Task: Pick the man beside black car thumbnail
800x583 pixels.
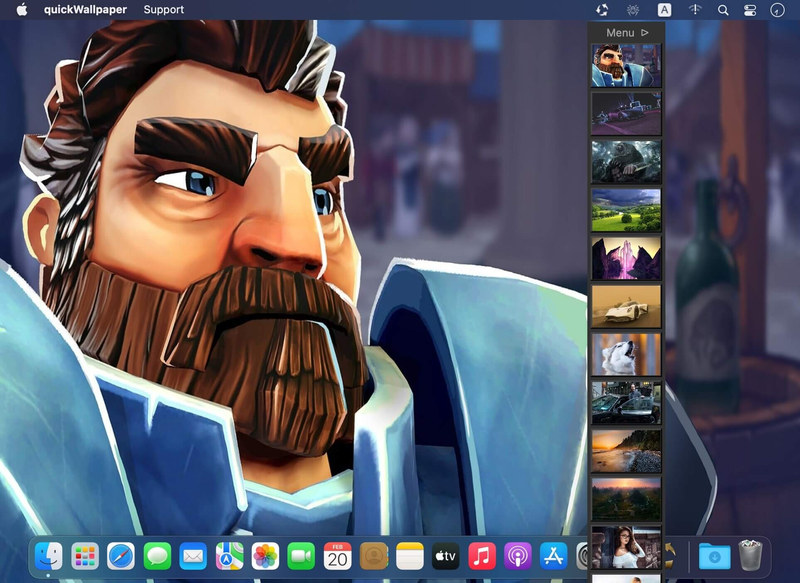Action: click(626, 403)
